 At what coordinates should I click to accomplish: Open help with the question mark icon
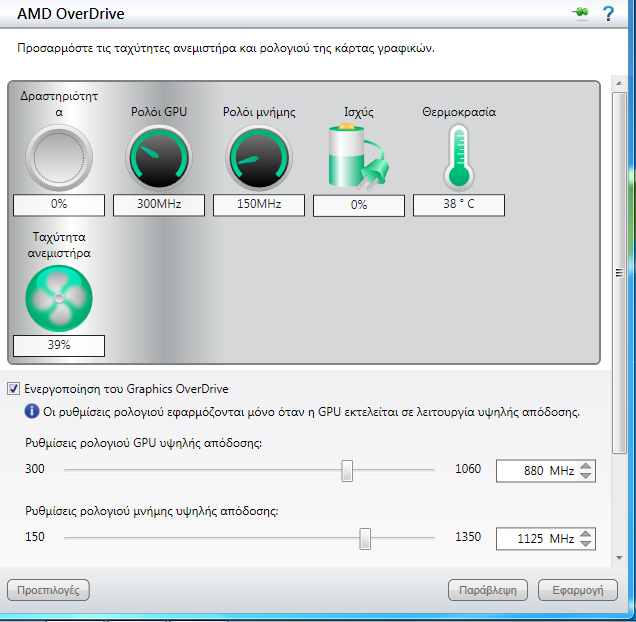pyautogui.click(x=608, y=13)
